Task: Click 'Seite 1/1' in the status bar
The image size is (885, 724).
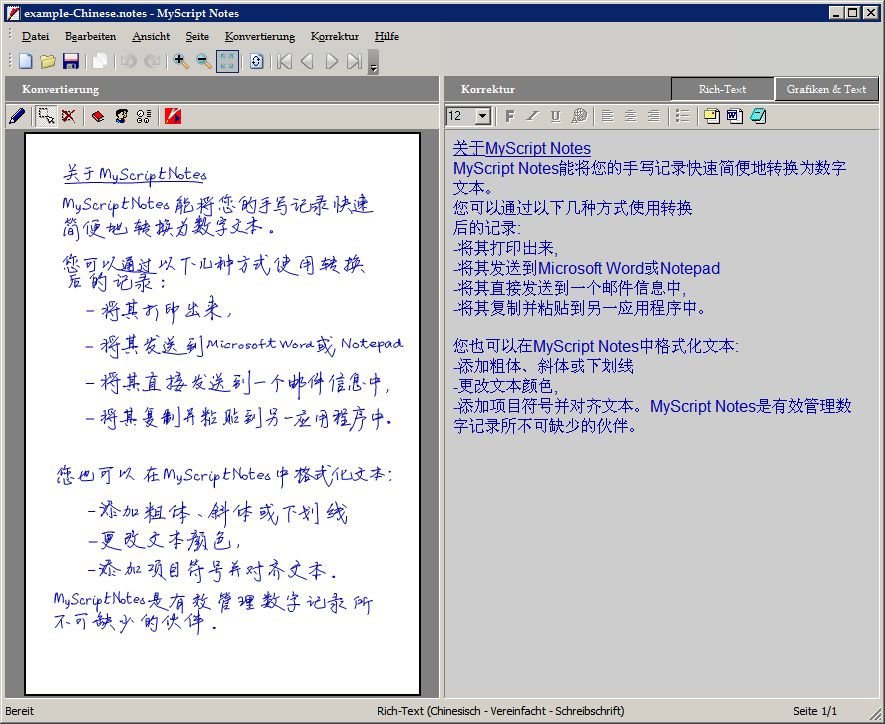Action: pyautogui.click(x=814, y=711)
